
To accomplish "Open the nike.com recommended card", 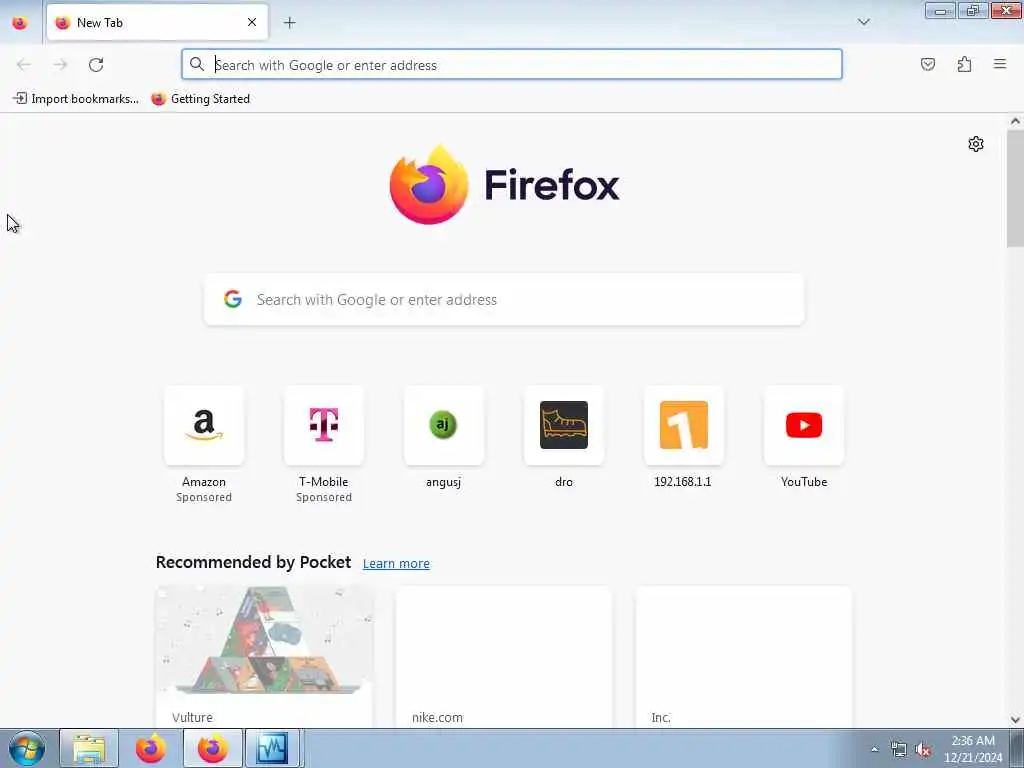I will click(x=504, y=656).
